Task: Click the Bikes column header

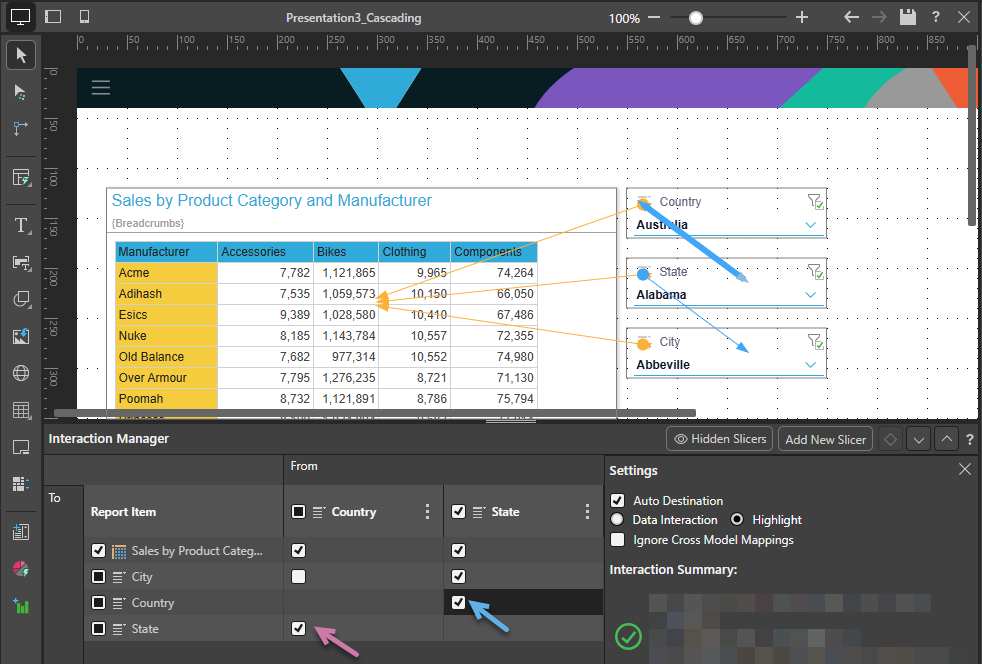Action: [346, 252]
